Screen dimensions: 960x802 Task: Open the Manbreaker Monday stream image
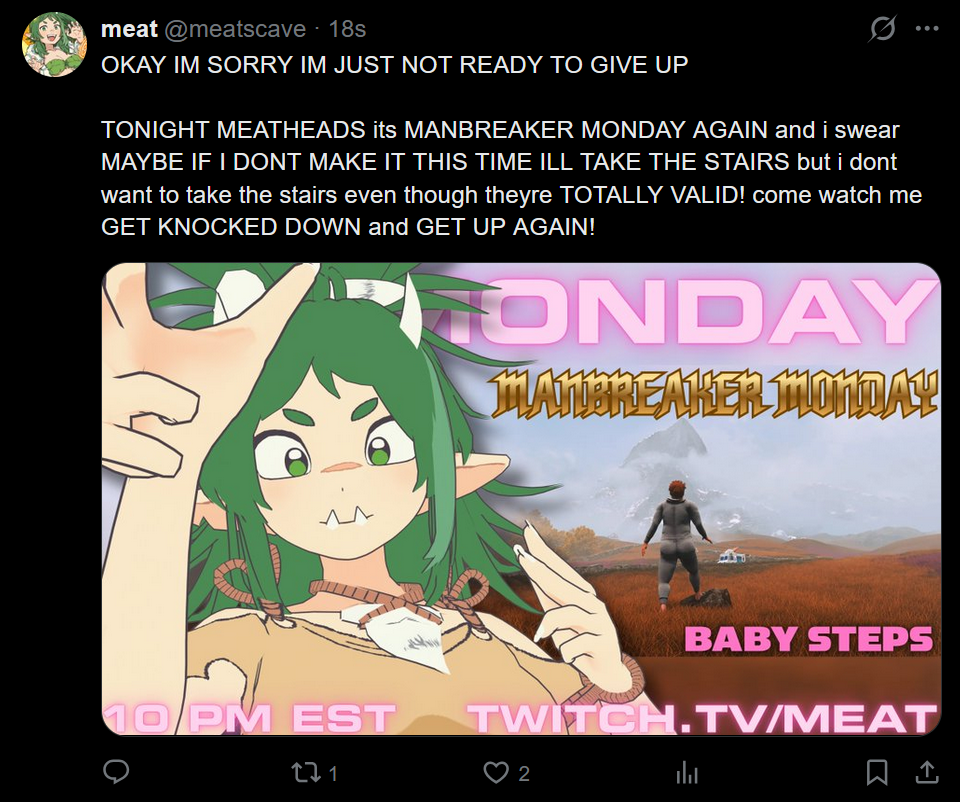click(521, 499)
